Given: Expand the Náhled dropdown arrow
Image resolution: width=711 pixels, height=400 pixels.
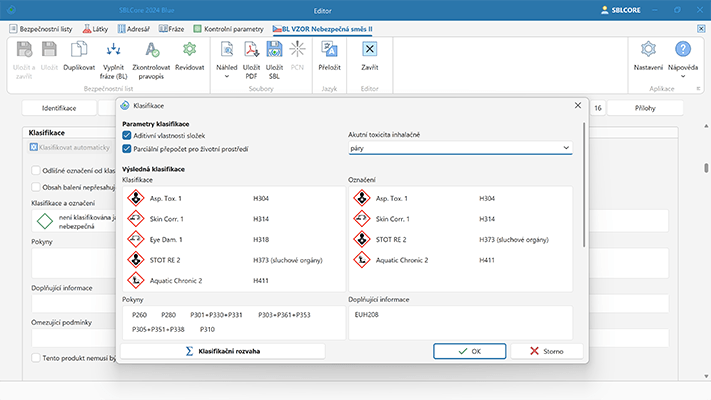Looking at the screenshot, I should click(x=227, y=75).
